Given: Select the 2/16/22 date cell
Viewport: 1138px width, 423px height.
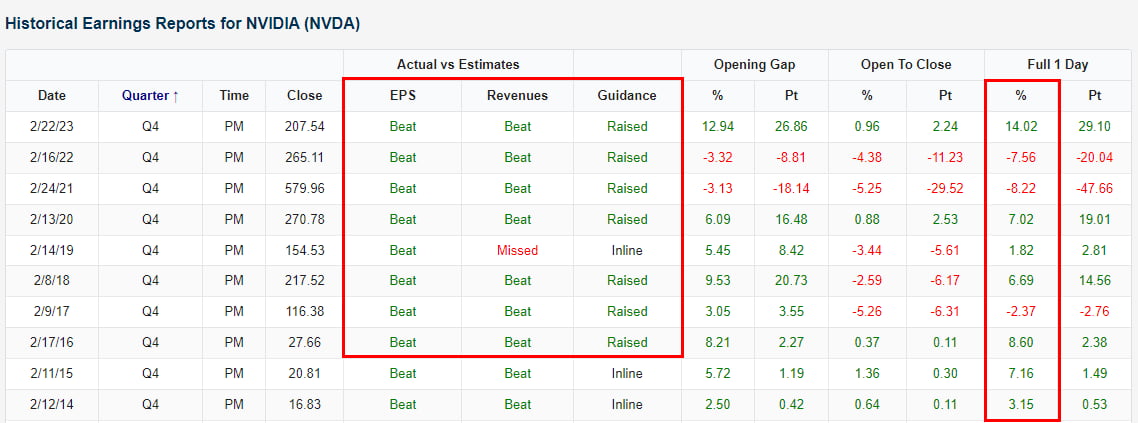Looking at the screenshot, I should (52, 157).
